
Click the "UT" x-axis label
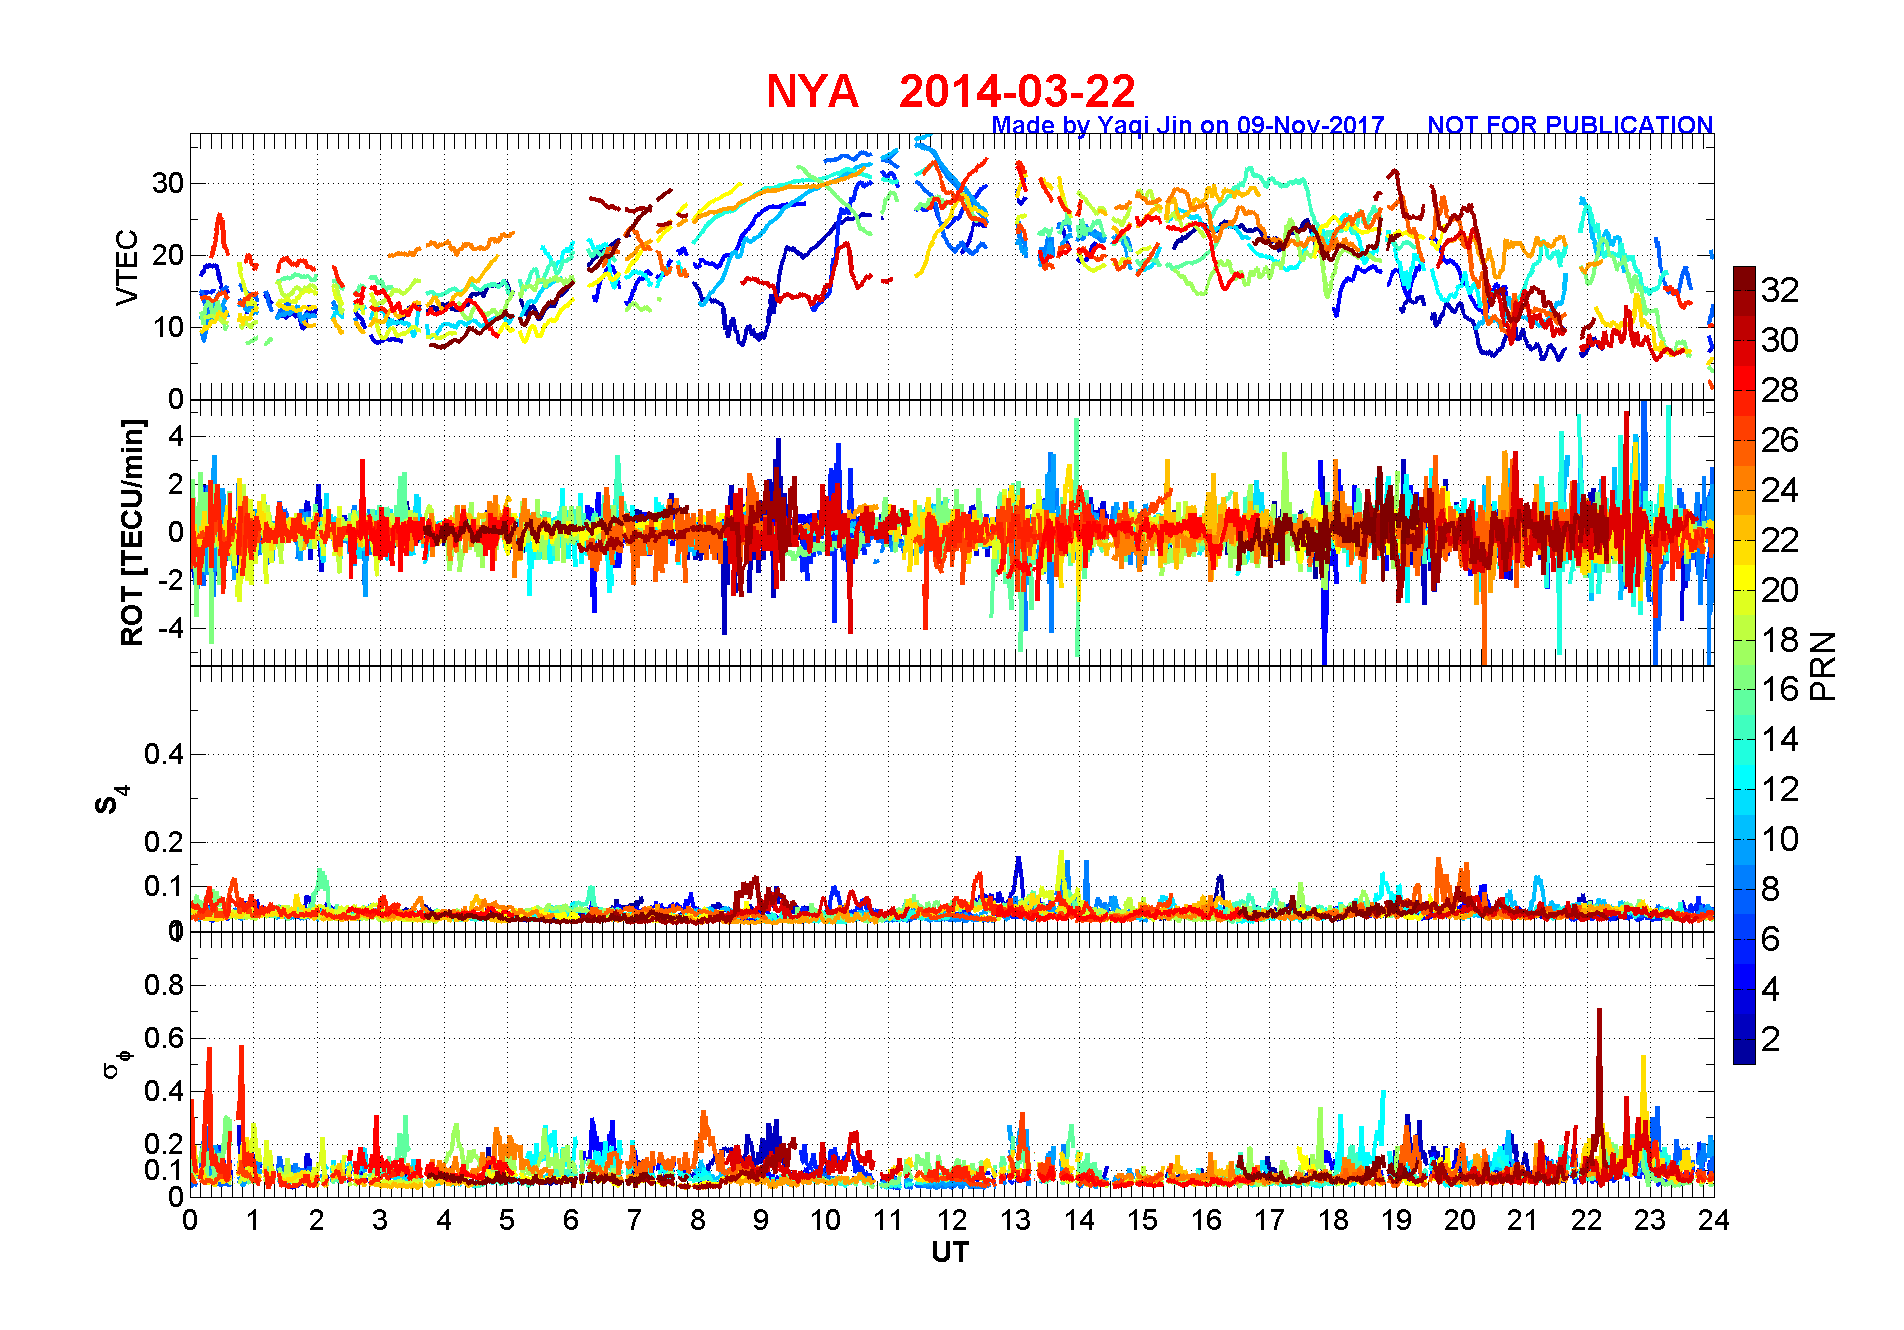[x=951, y=1253]
